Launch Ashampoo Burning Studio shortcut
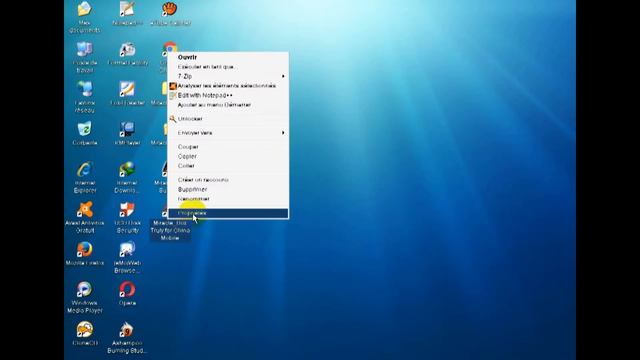Image resolution: width=640 pixels, height=360 pixels. click(127, 329)
